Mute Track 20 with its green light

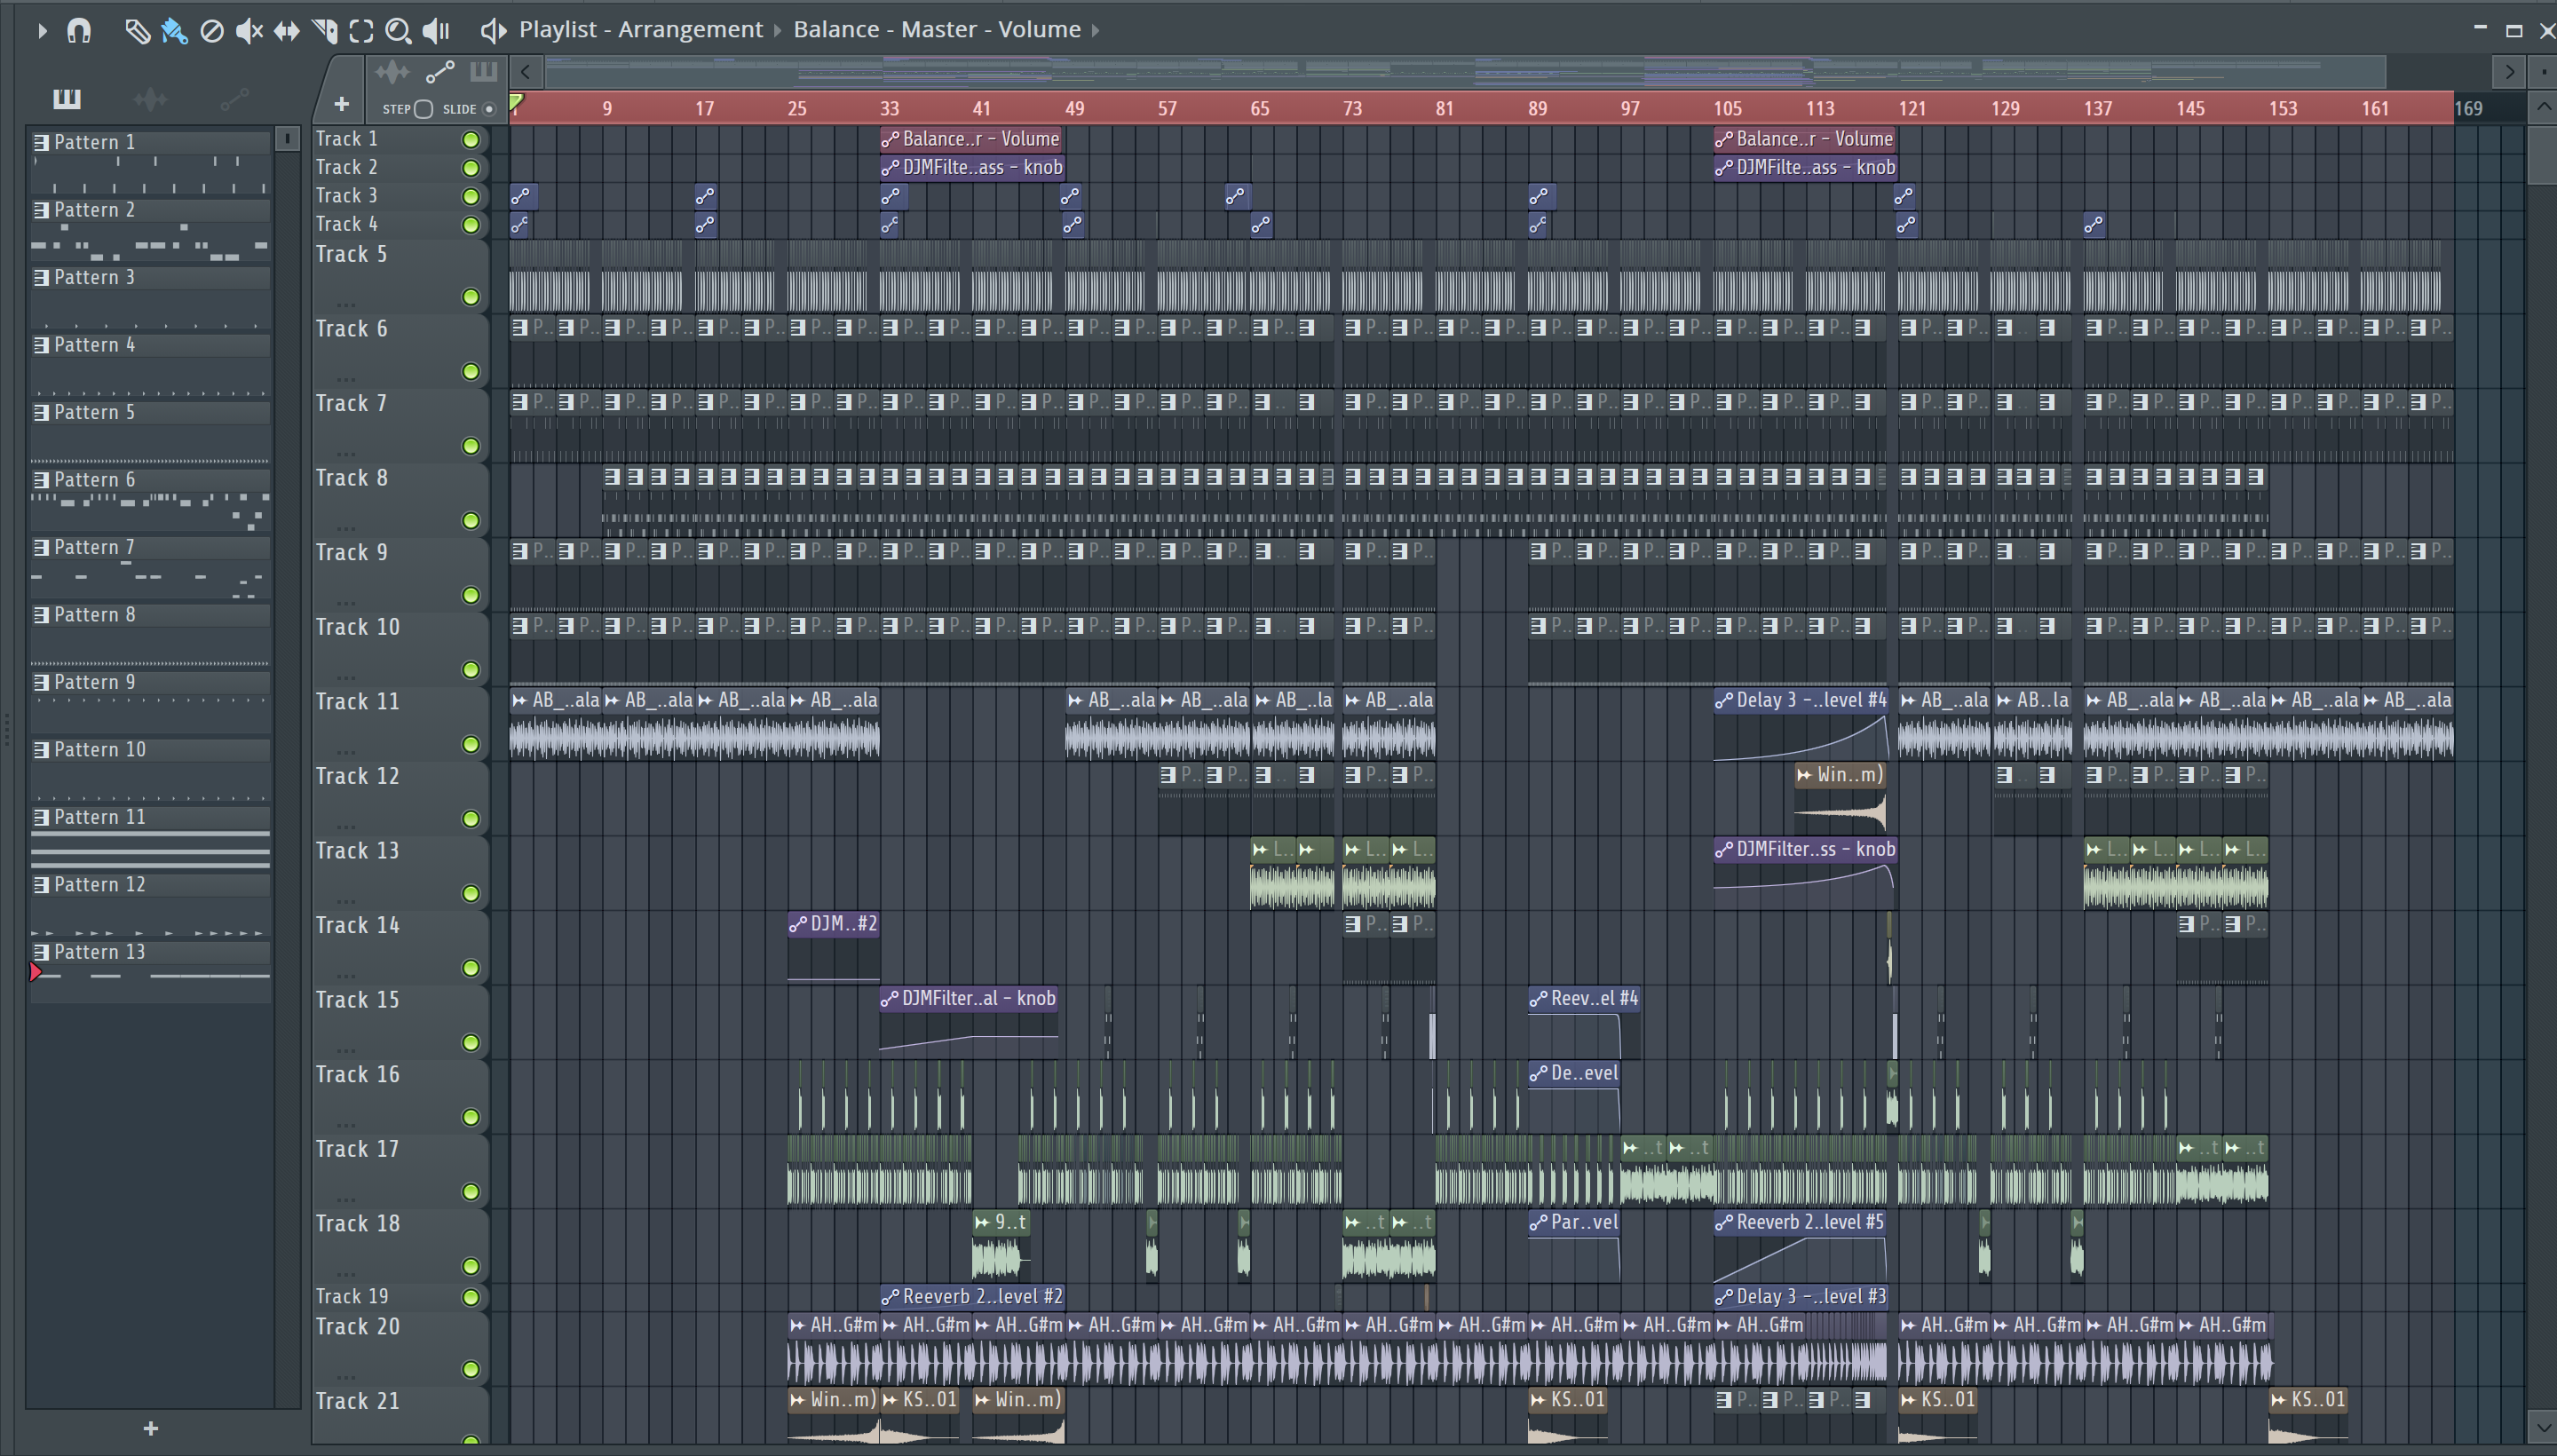click(x=470, y=1369)
